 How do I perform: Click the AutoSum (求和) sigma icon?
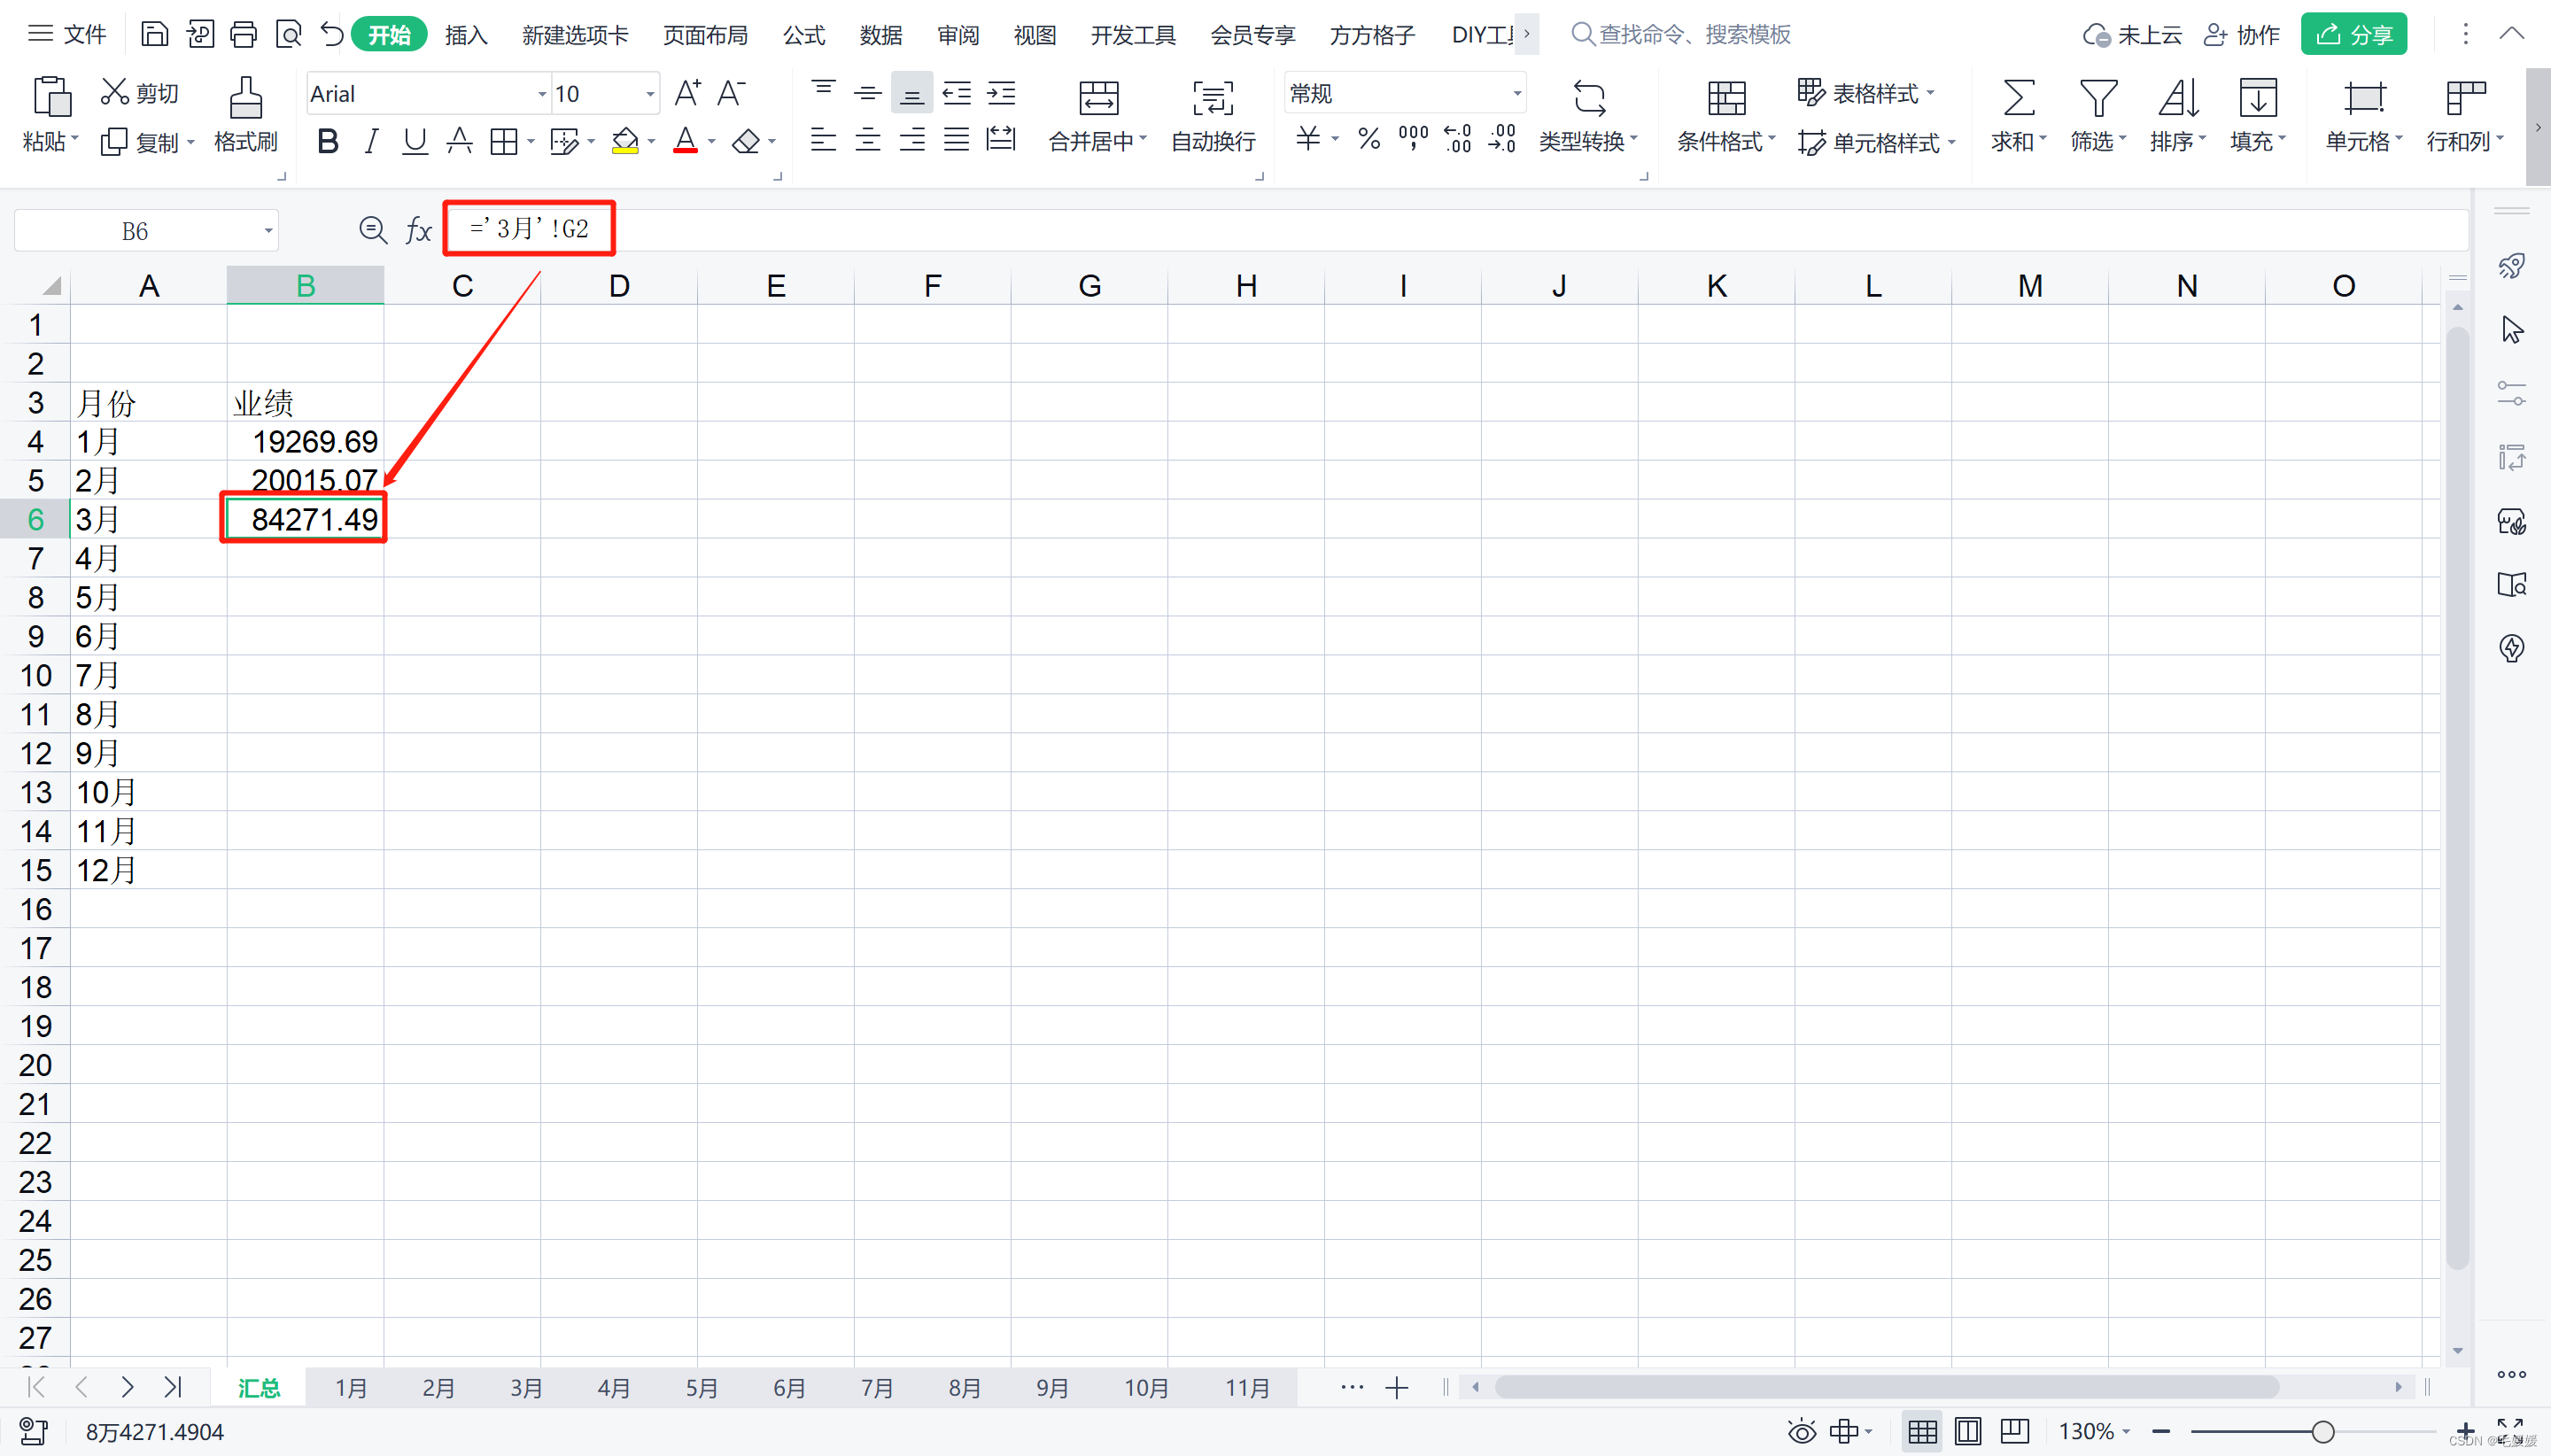pos(2018,98)
